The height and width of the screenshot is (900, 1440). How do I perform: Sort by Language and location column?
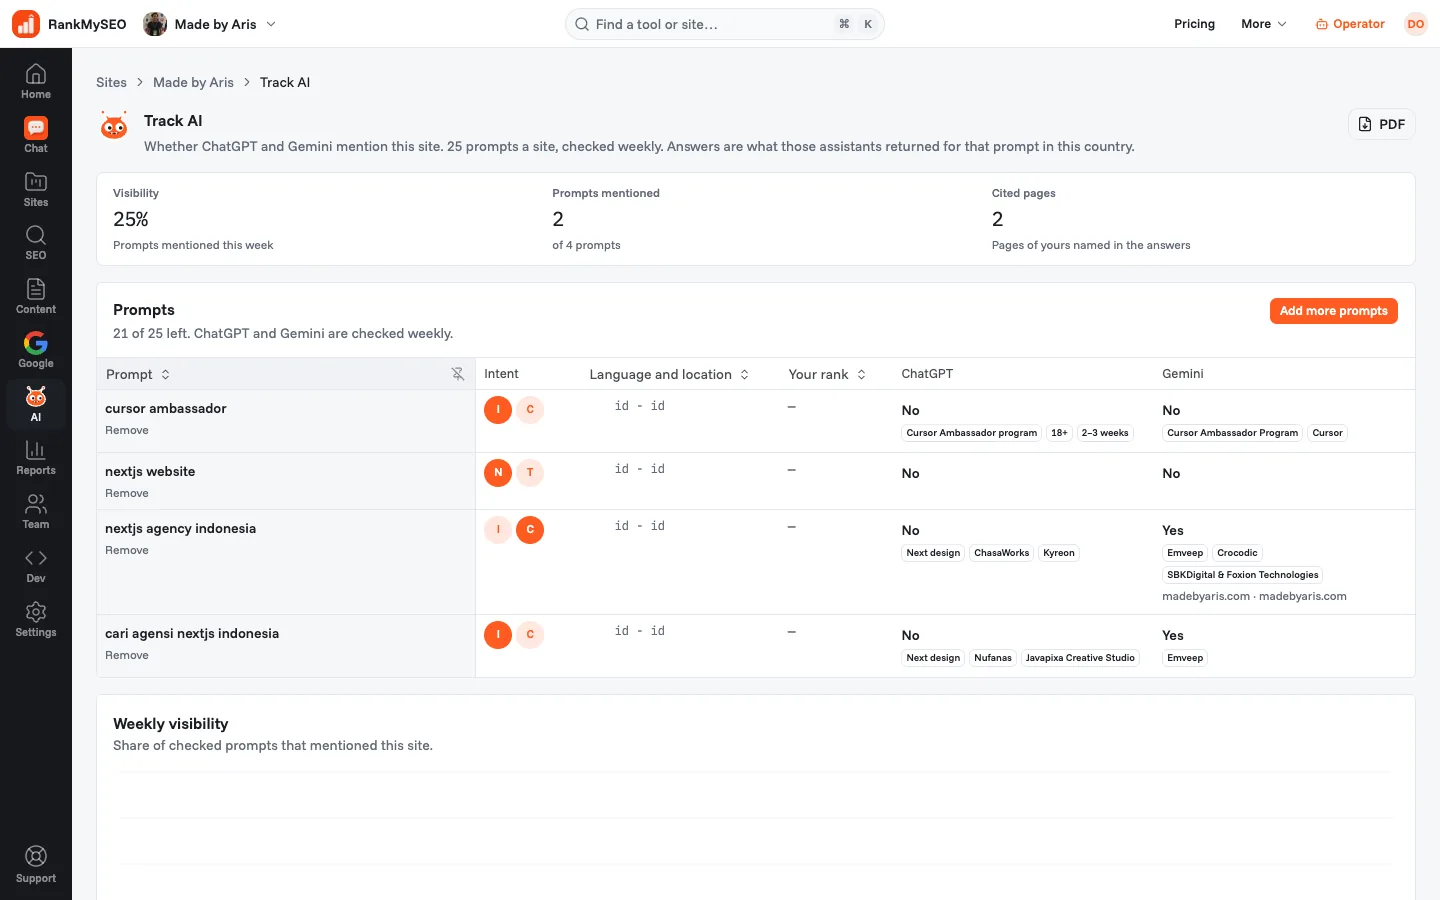(669, 374)
